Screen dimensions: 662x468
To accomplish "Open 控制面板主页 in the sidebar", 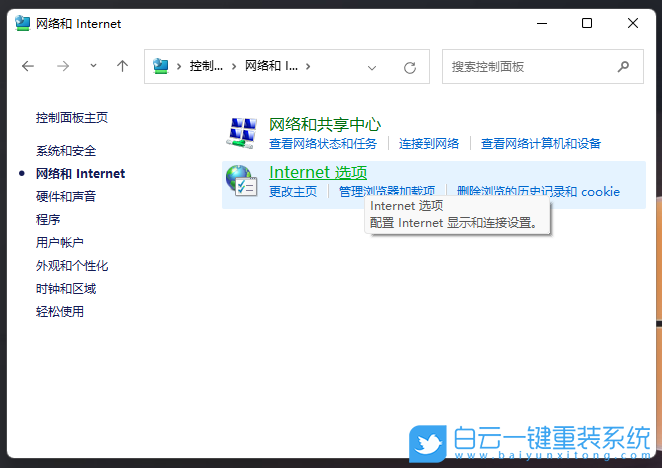I will click(72, 117).
